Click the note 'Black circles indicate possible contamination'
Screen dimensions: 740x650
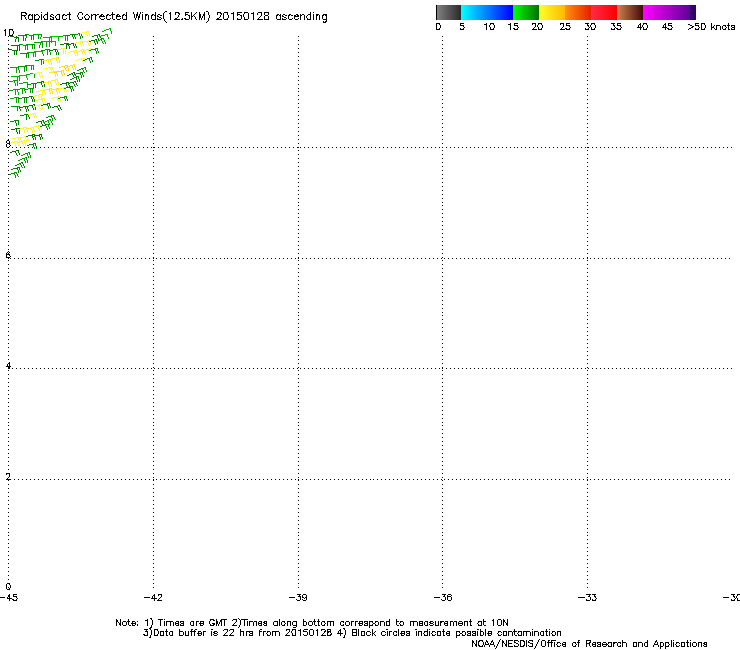point(456,633)
